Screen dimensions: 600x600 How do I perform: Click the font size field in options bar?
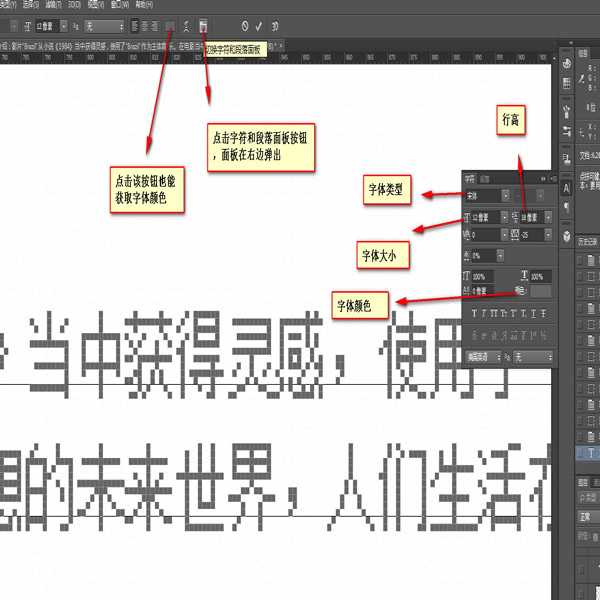[48, 26]
